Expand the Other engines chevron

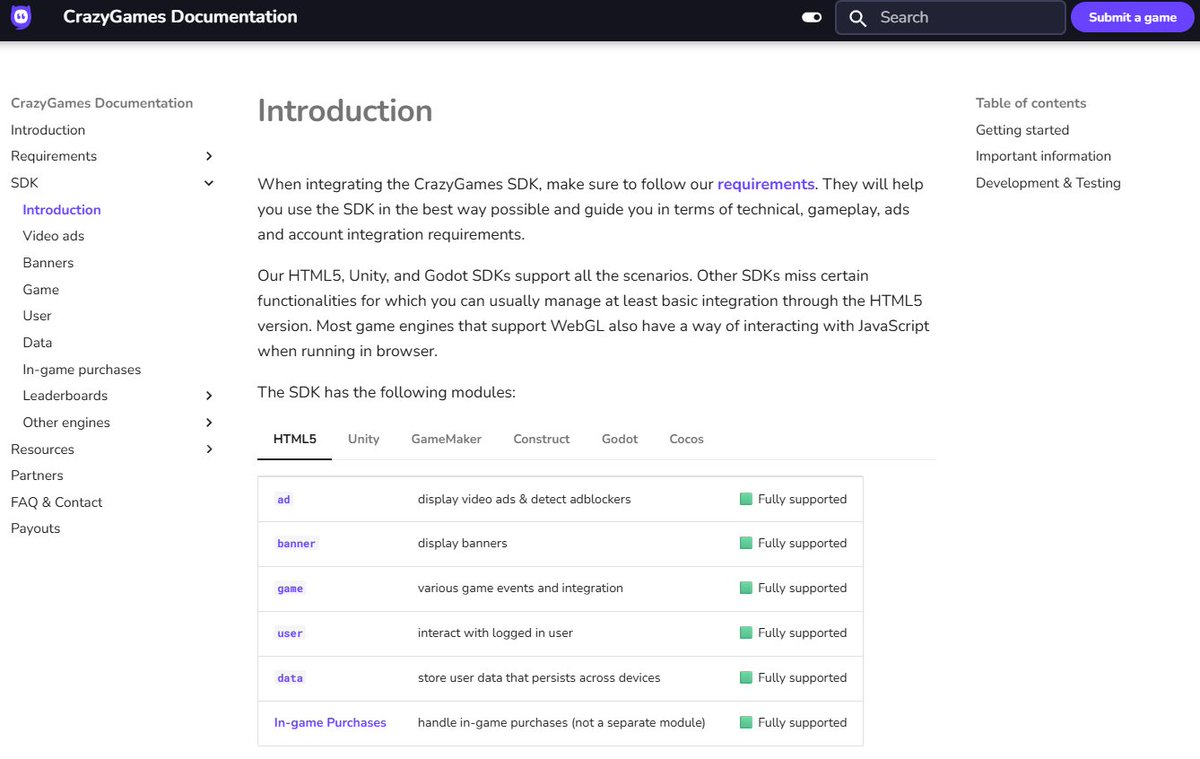pyautogui.click(x=209, y=423)
